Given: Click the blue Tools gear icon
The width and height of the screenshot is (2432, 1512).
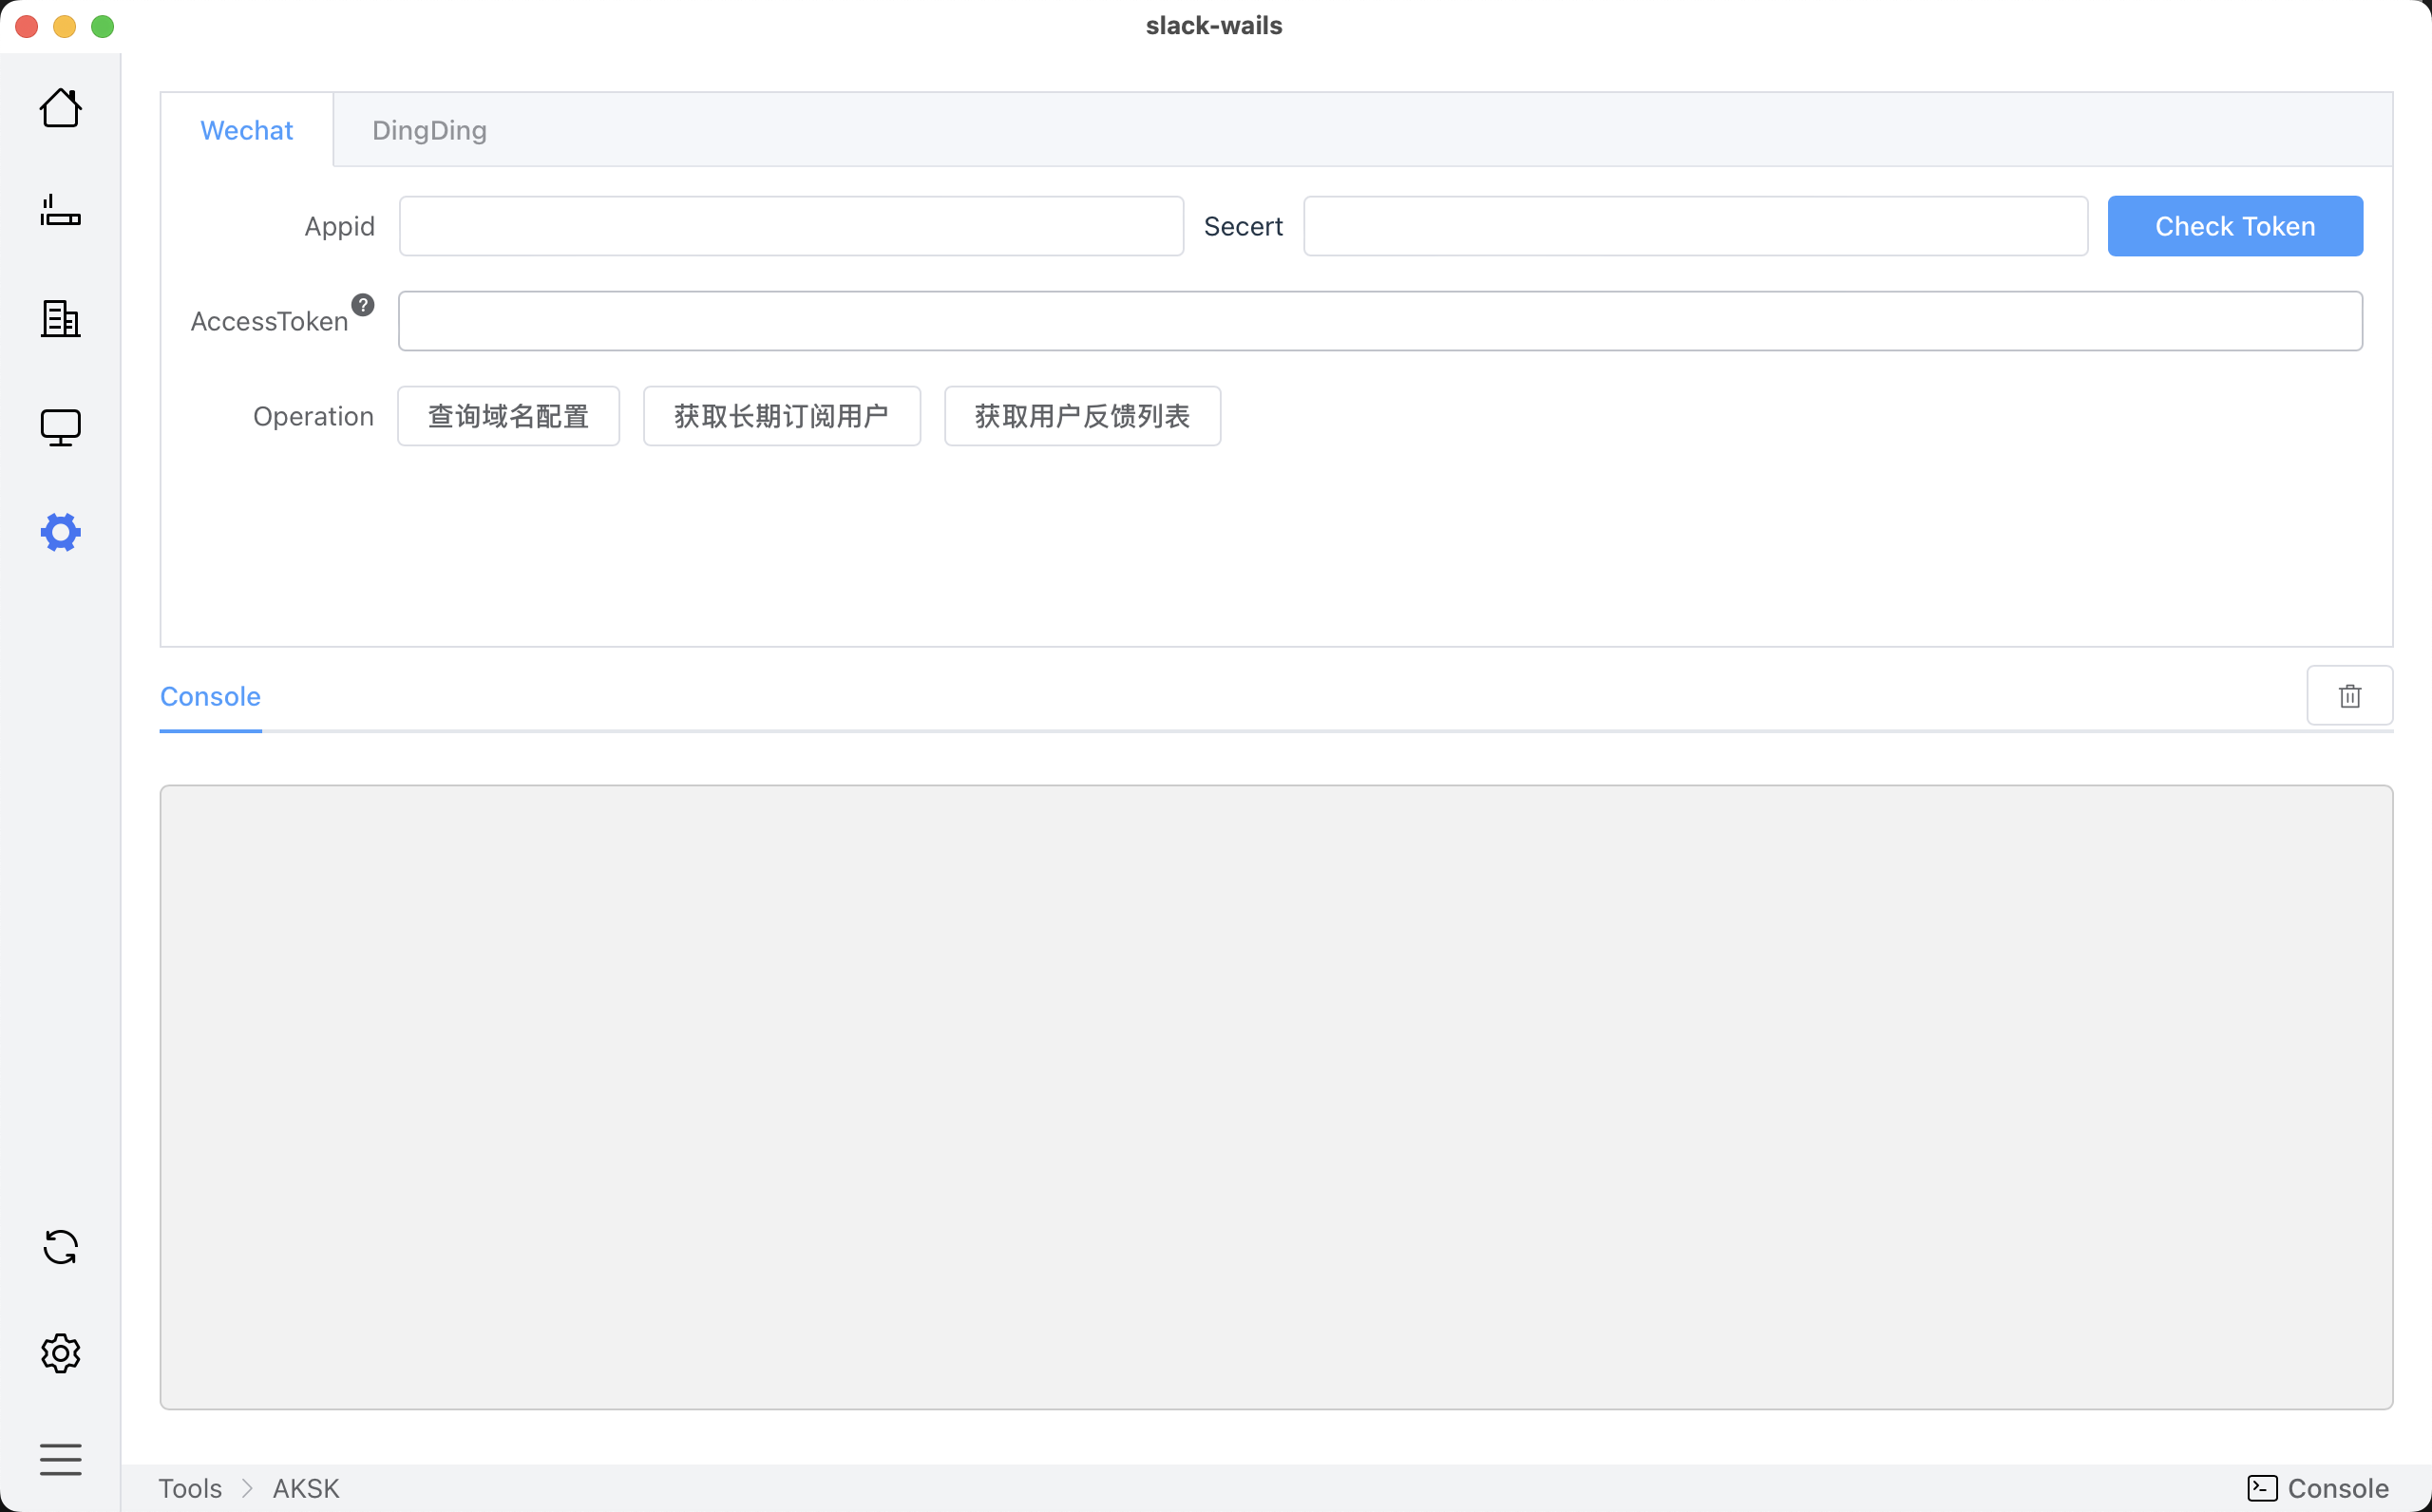Looking at the screenshot, I should coord(60,532).
